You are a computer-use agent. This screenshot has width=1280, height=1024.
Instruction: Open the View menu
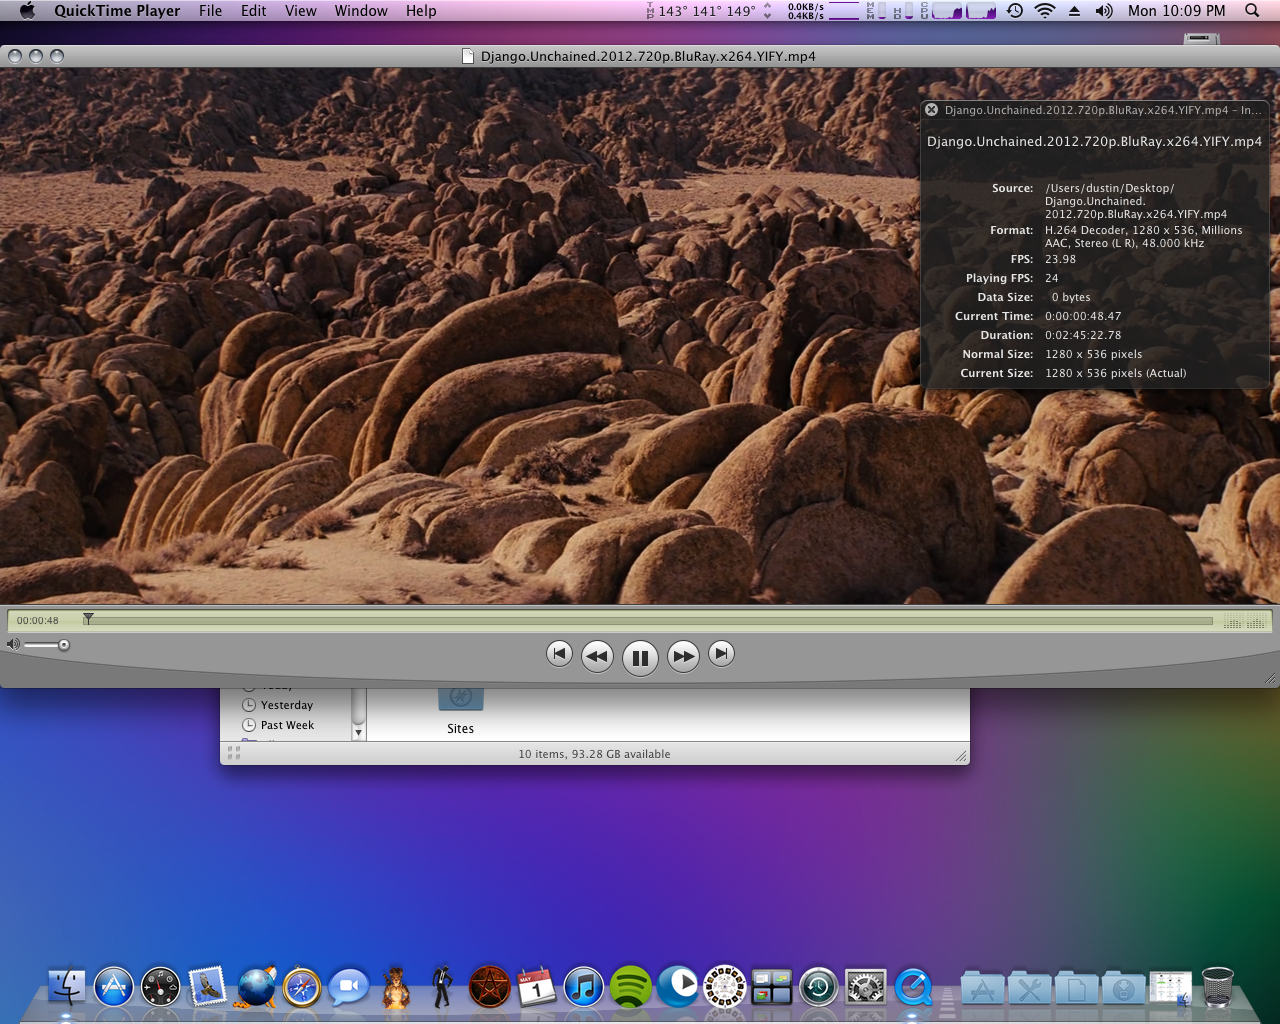[x=300, y=11]
